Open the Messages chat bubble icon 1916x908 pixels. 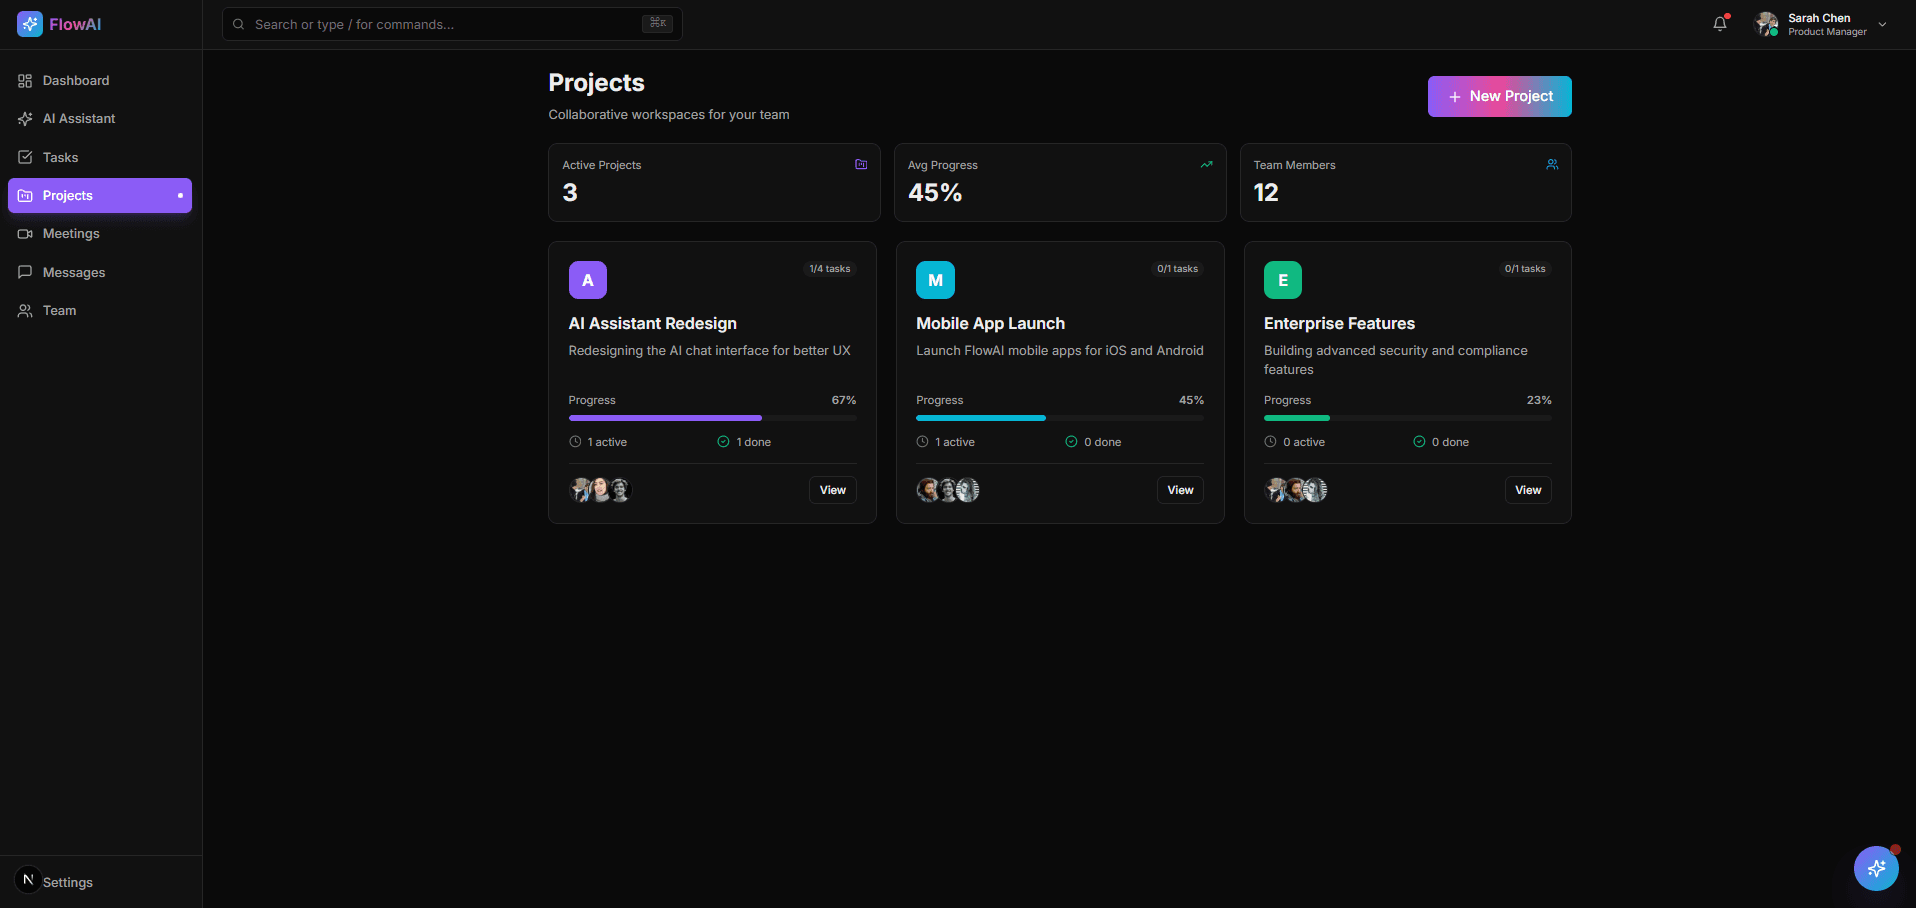click(25, 272)
